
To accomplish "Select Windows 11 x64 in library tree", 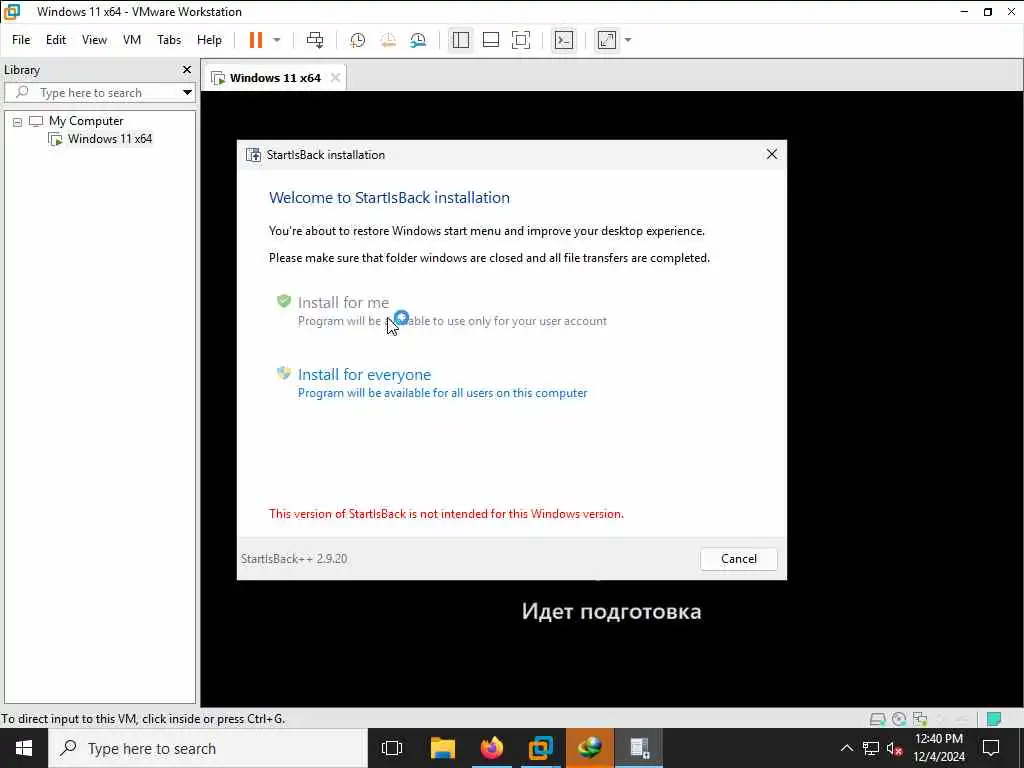I will [110, 138].
